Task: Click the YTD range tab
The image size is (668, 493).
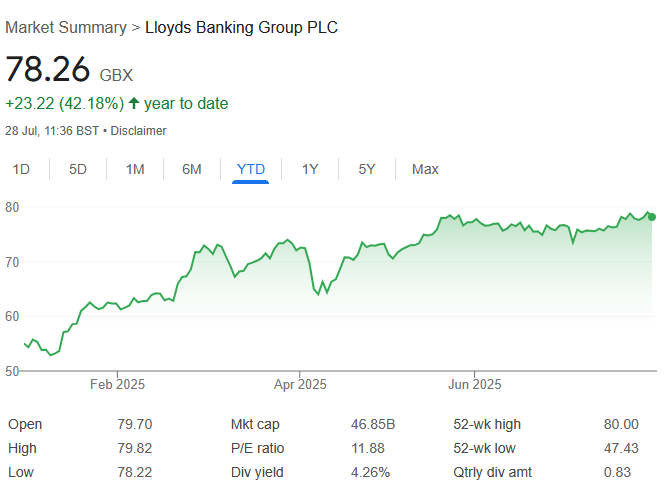Action: (x=251, y=169)
